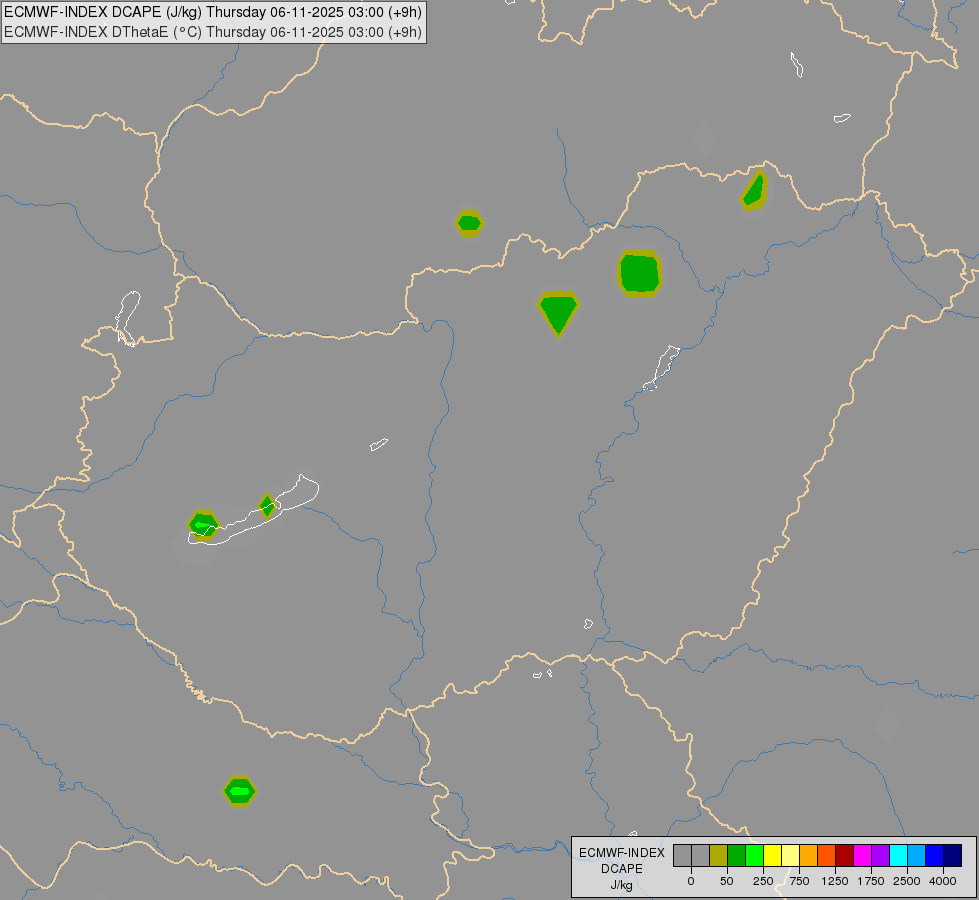Click the green hexagon blob at bottom of map
This screenshot has height=900, width=979.
click(x=240, y=791)
